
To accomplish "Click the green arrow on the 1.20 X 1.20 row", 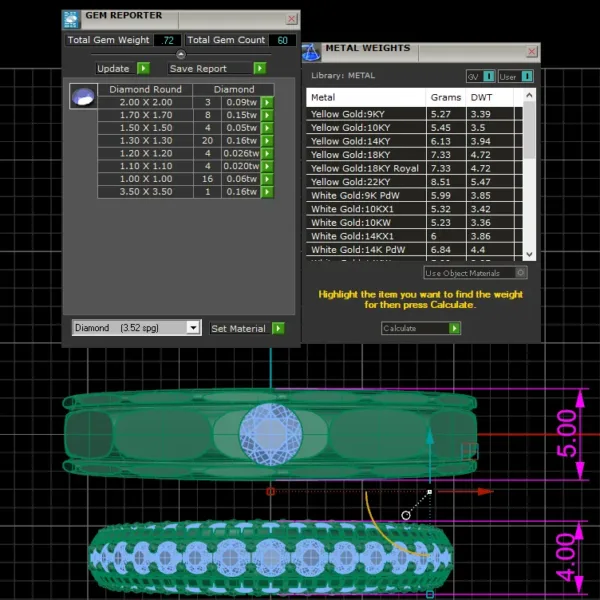I will click(267, 153).
